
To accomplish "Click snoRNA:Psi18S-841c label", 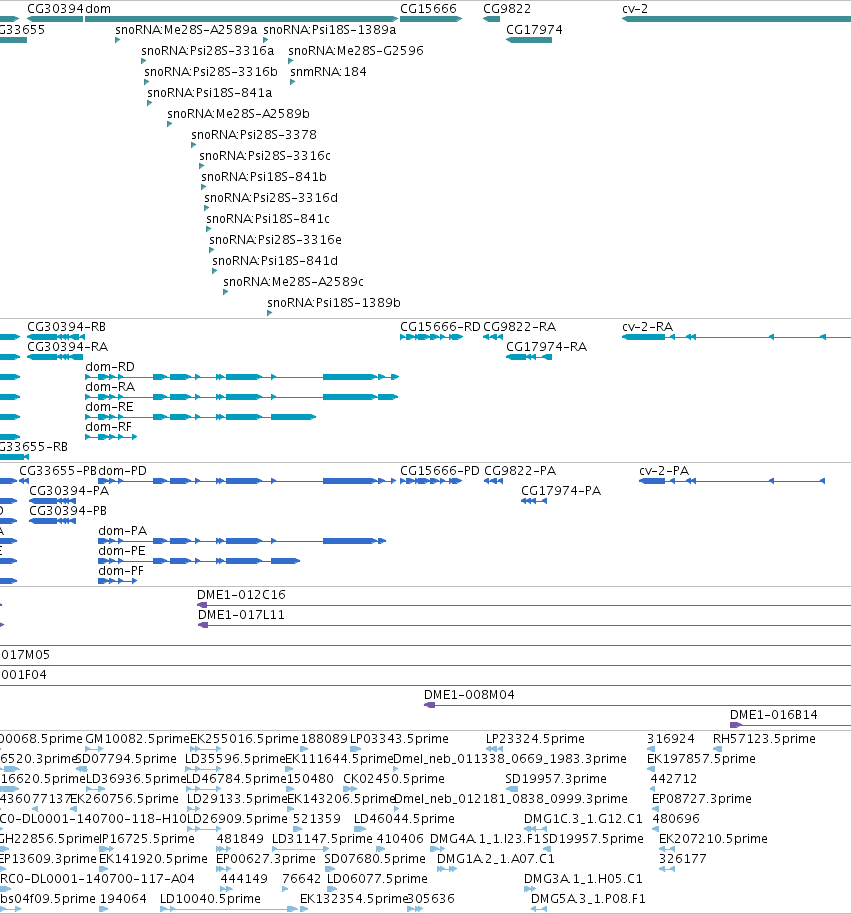I will (268, 219).
